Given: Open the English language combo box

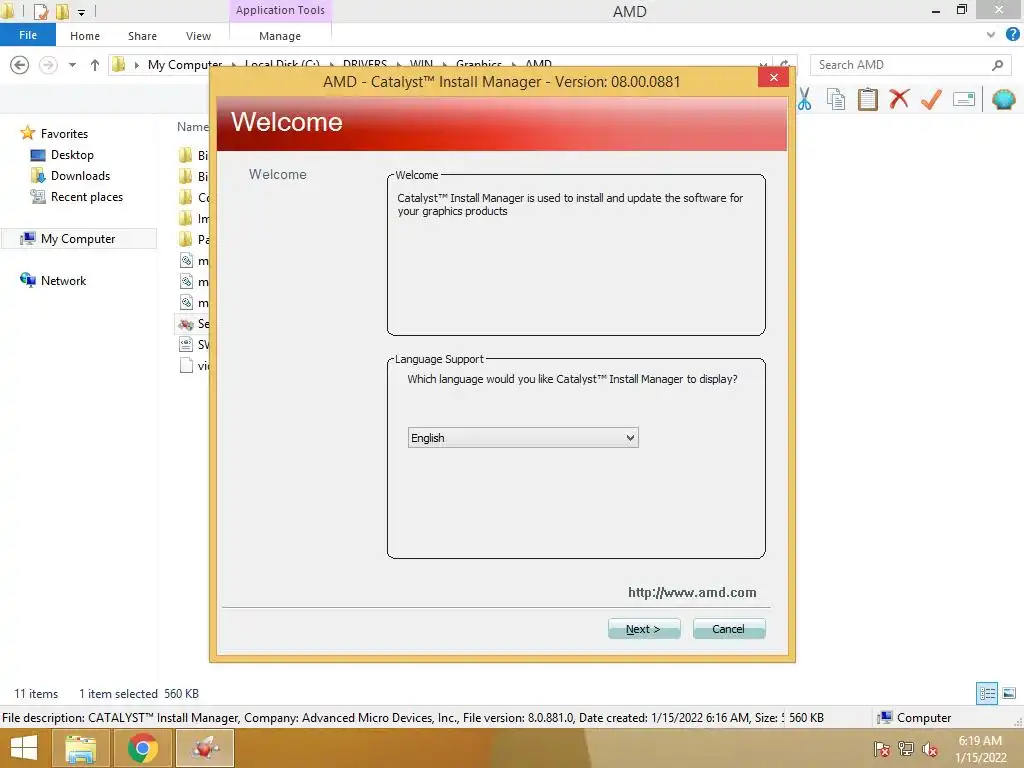Looking at the screenshot, I should pyautogui.click(x=523, y=438).
